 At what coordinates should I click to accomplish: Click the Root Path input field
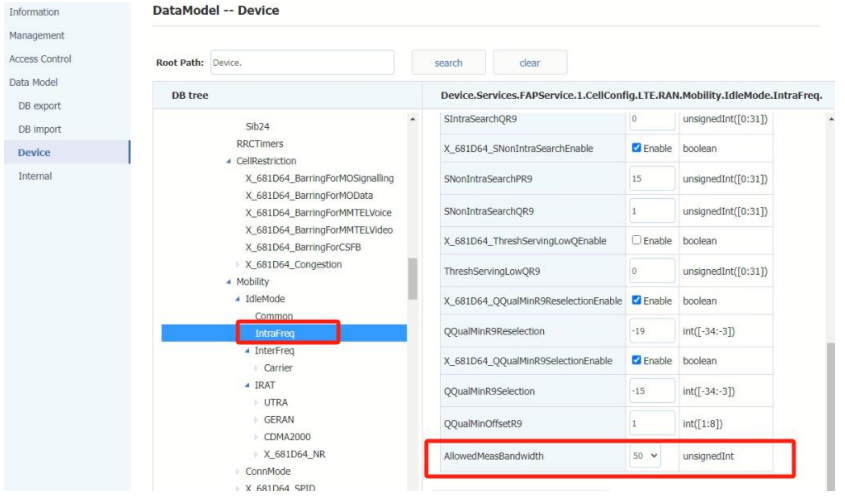(302, 62)
